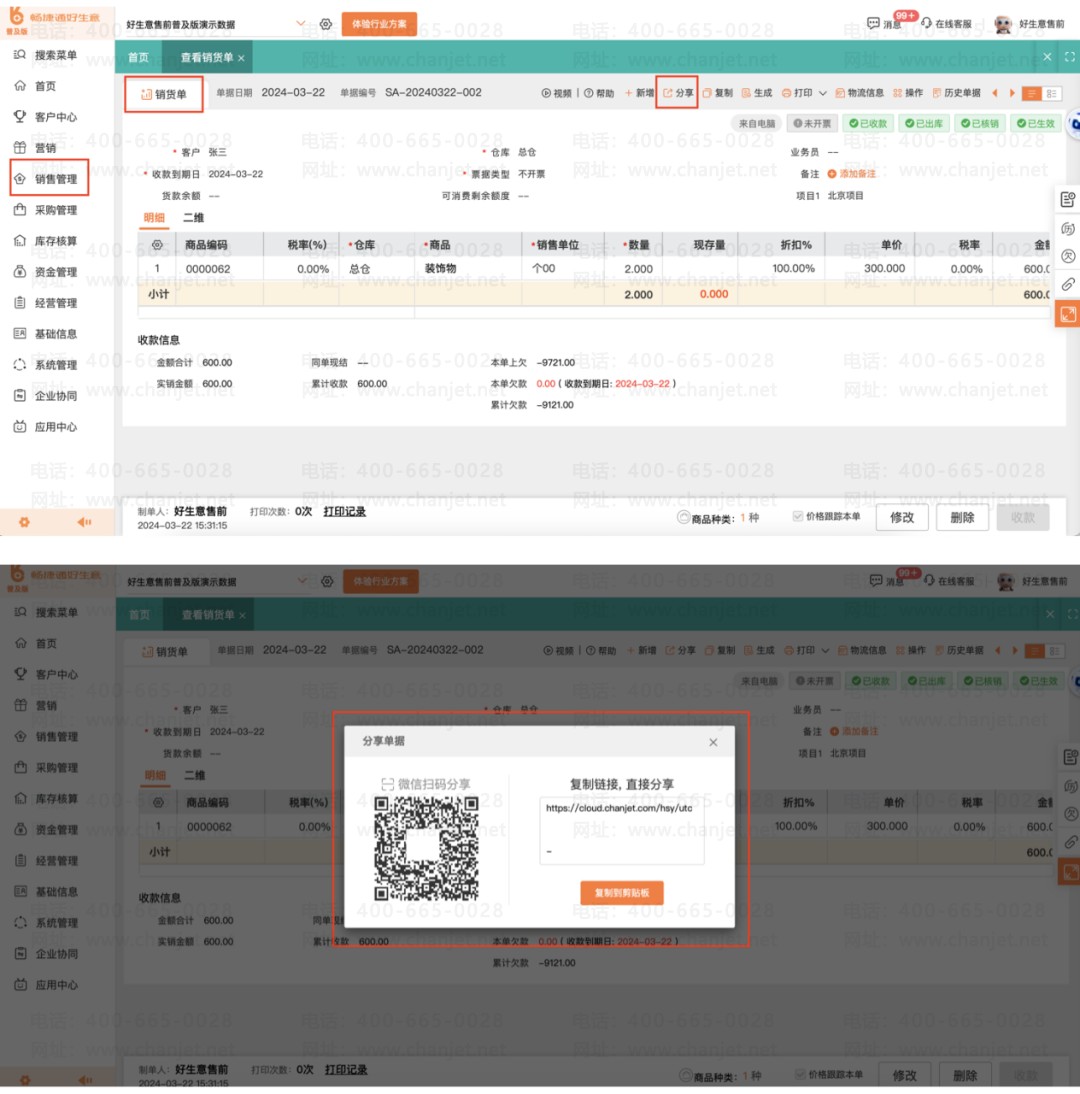In the upper screenshot, open 在线客服 support
The height and width of the screenshot is (1094, 1080).
946,23
